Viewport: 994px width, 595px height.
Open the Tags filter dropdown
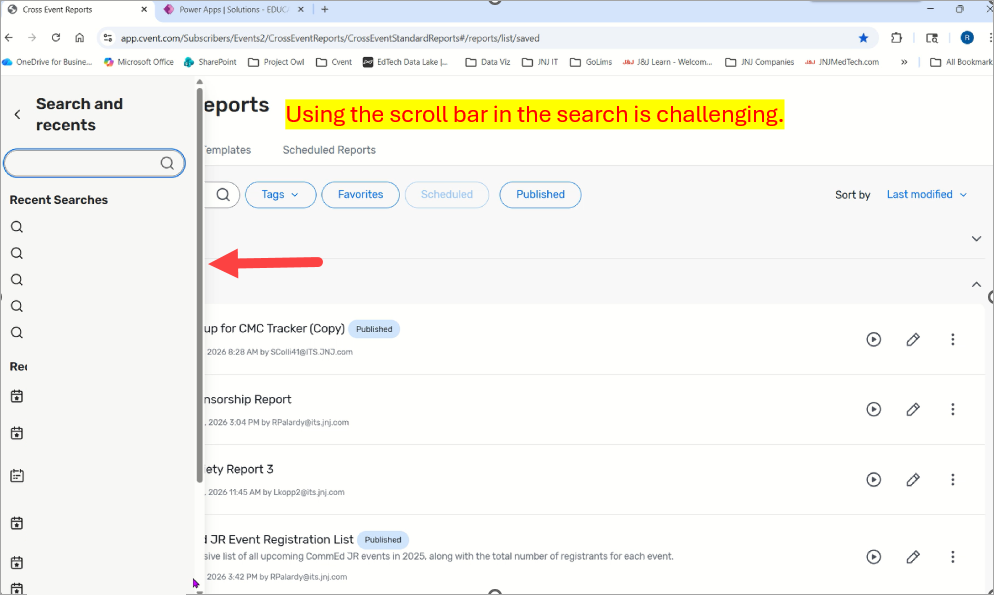tap(280, 194)
